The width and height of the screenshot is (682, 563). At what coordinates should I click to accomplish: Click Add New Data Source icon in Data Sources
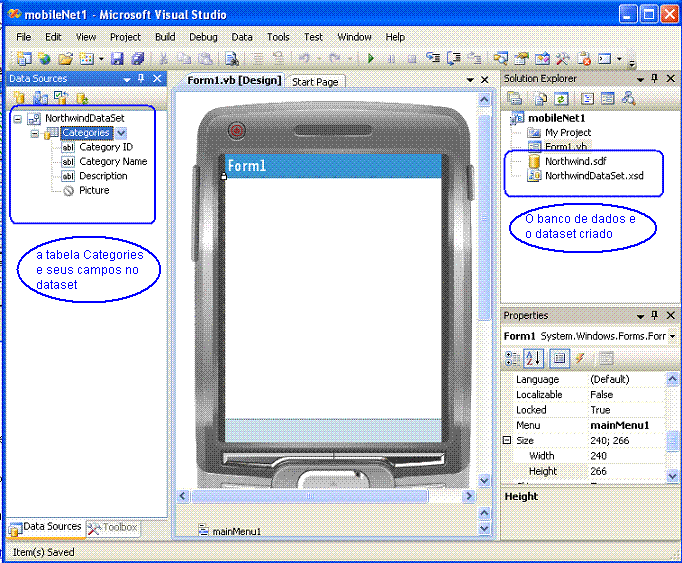[19, 98]
